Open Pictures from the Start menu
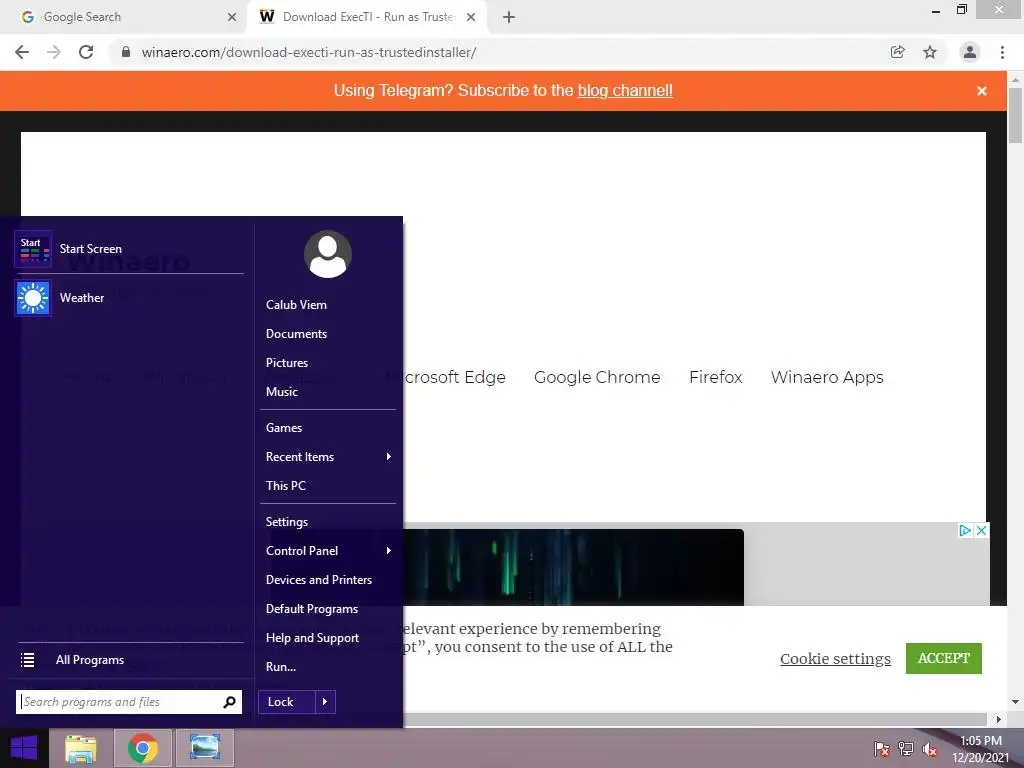 pos(287,362)
